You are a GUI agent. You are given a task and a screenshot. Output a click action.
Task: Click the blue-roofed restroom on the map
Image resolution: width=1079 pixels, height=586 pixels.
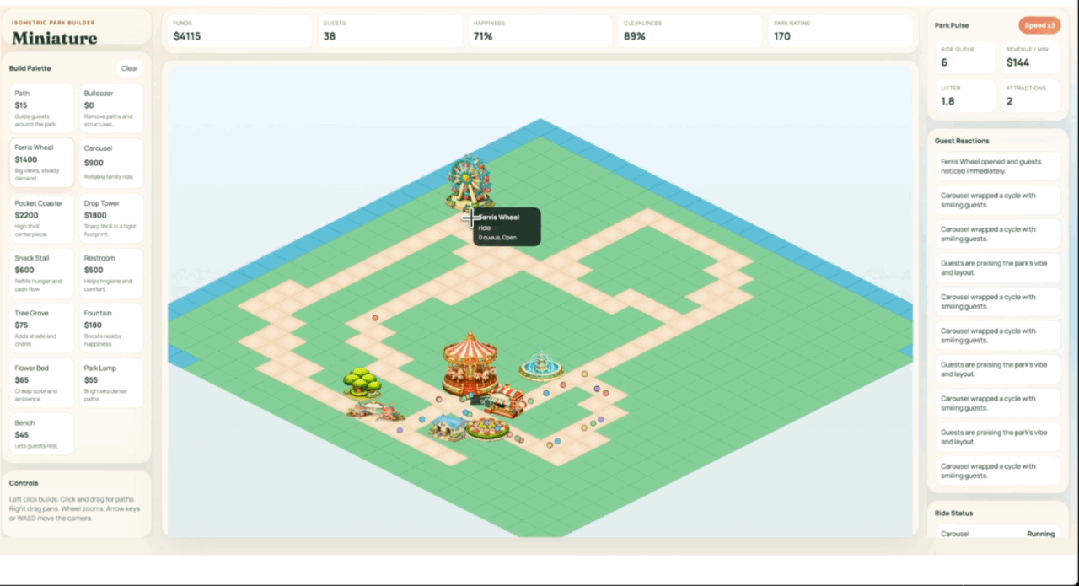(447, 426)
